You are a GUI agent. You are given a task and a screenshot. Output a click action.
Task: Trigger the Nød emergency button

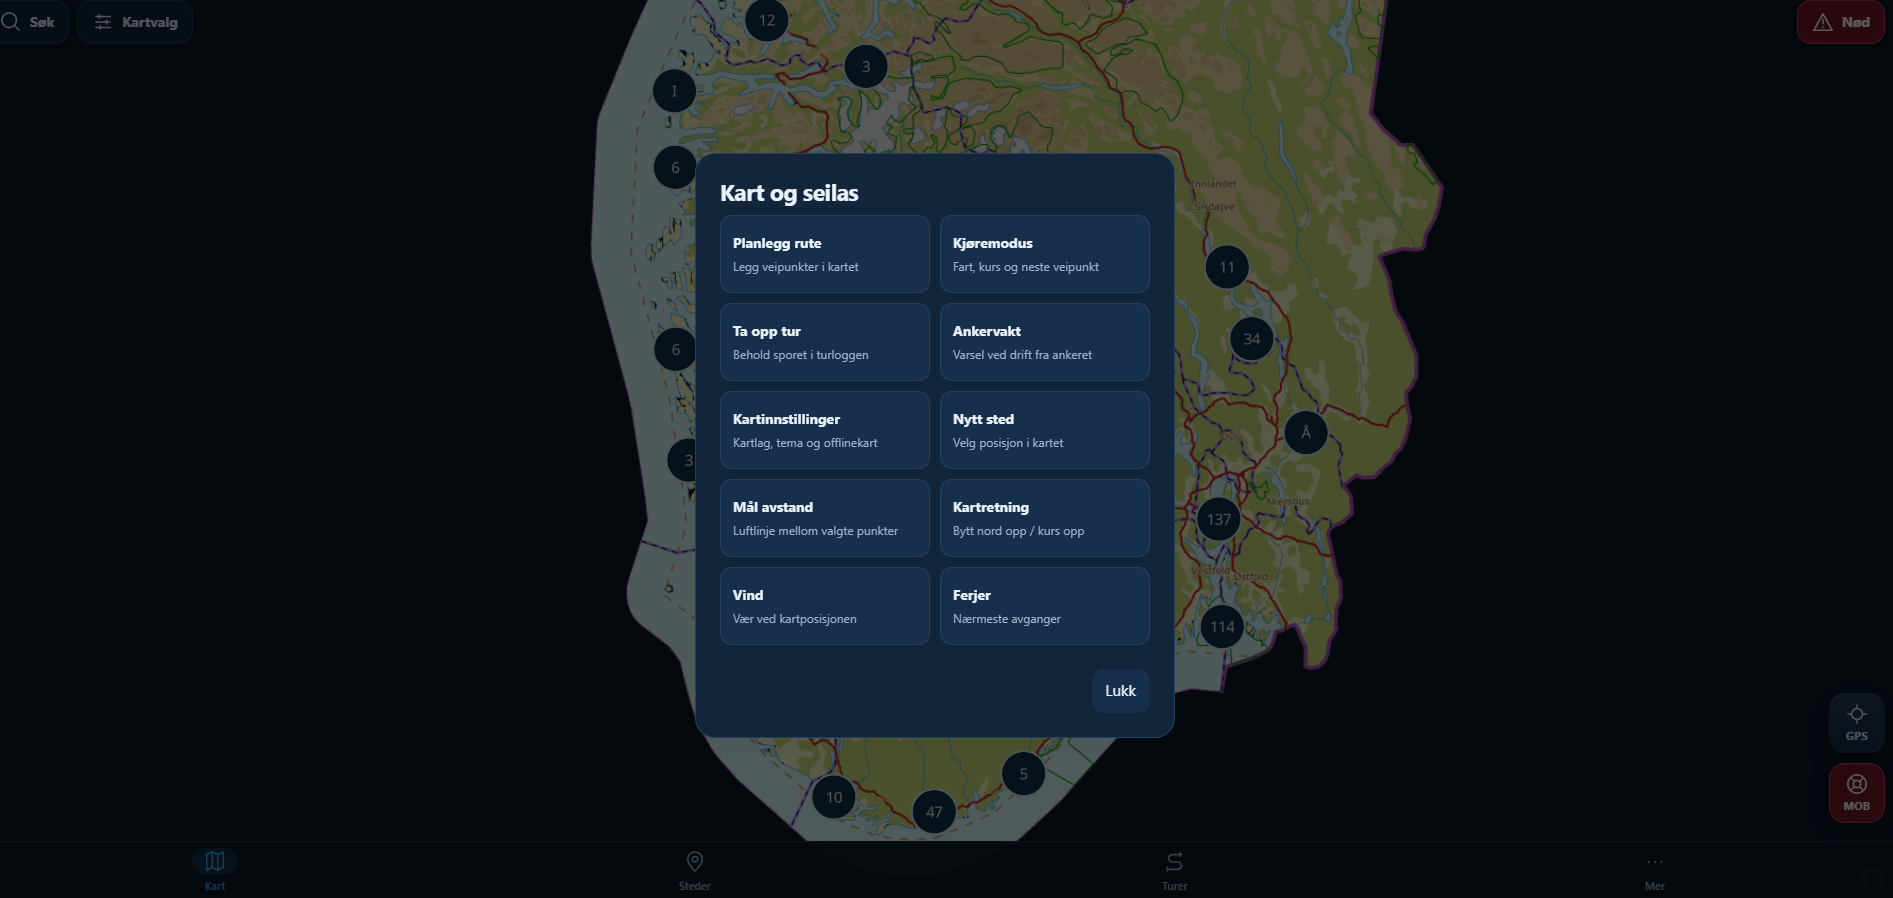tap(1841, 22)
